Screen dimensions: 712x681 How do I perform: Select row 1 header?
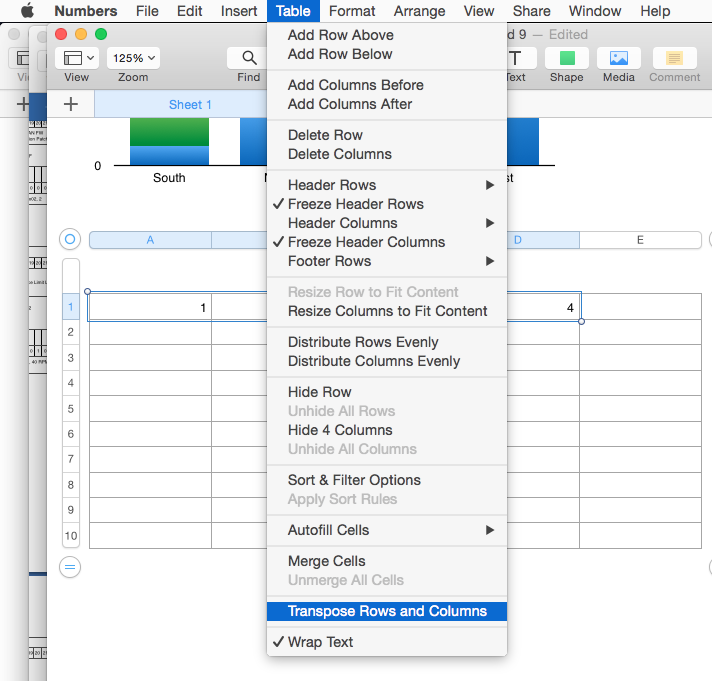71,307
